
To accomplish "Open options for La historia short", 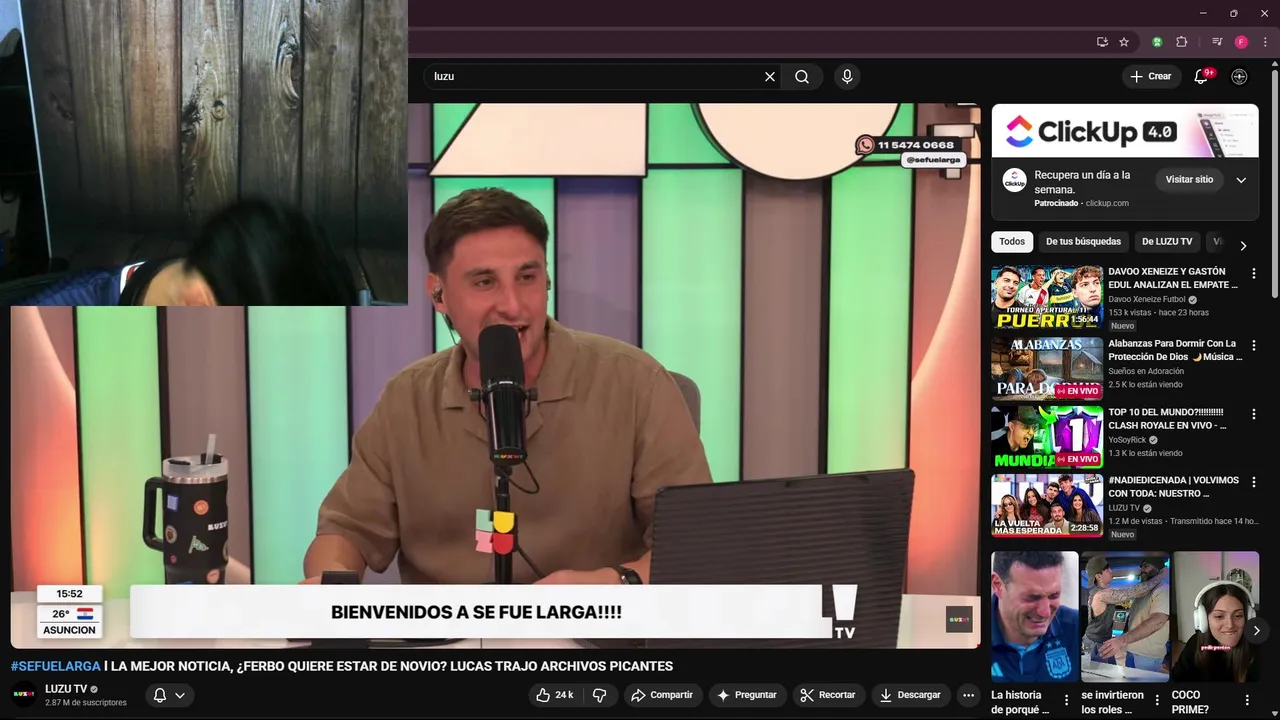I will pyautogui.click(x=1066, y=700).
